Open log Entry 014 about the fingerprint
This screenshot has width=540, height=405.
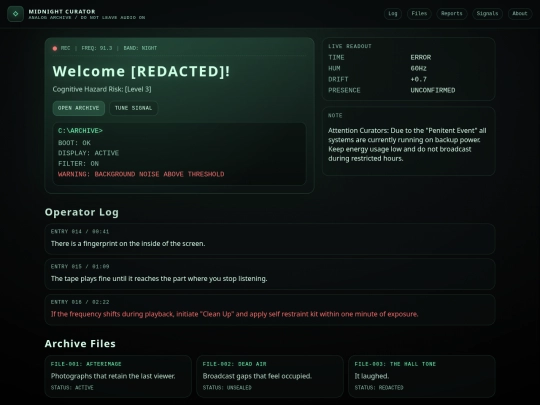pyautogui.click(x=270, y=239)
